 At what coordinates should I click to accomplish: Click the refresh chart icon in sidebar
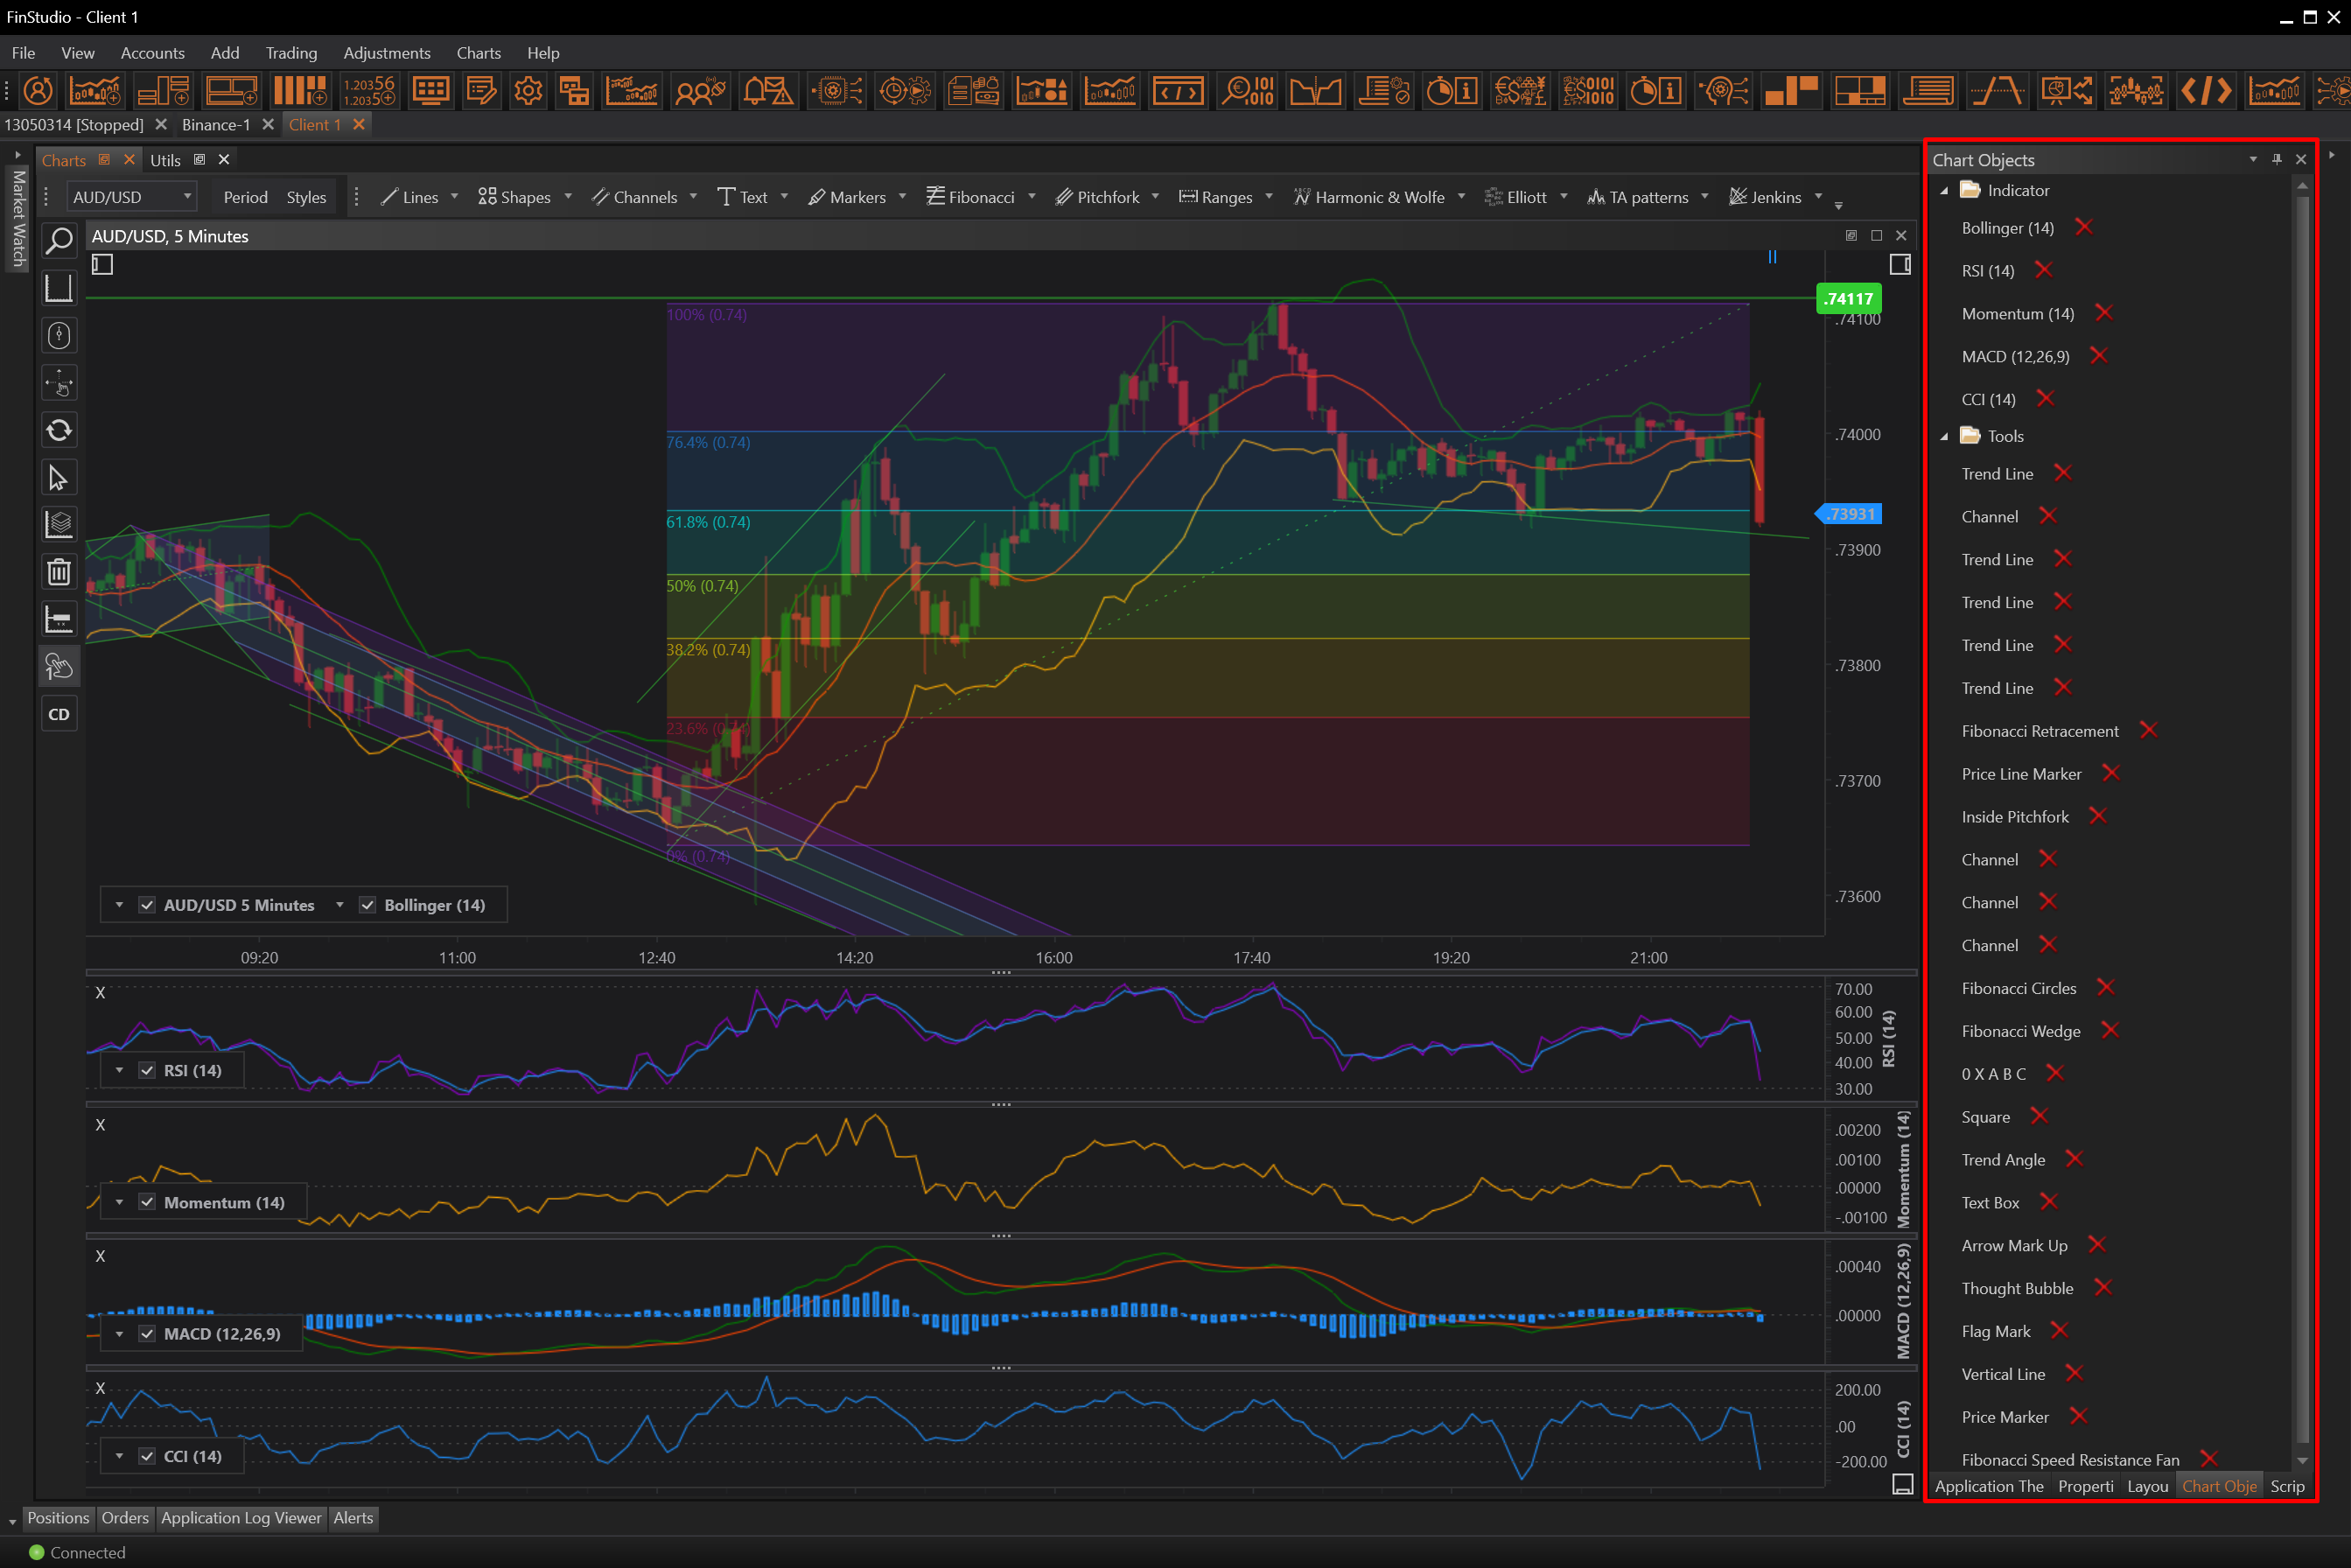pos(59,430)
